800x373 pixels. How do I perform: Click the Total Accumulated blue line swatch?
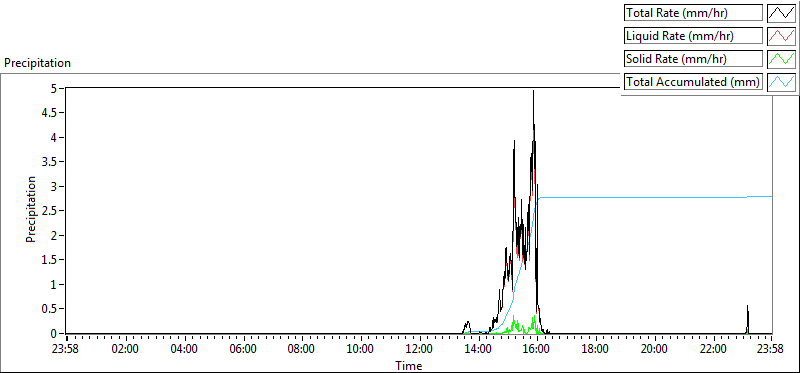tap(781, 82)
